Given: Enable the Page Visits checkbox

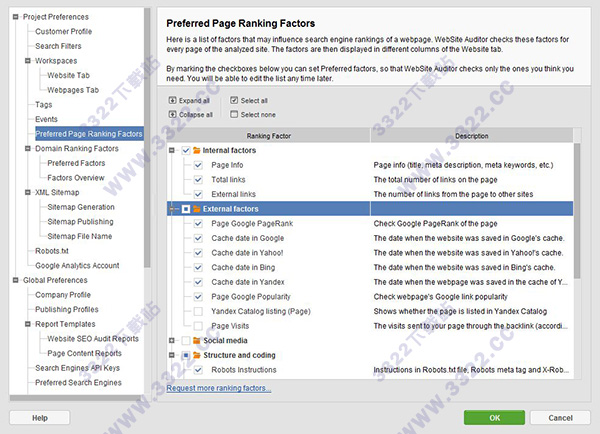Looking at the screenshot, I should (198, 326).
